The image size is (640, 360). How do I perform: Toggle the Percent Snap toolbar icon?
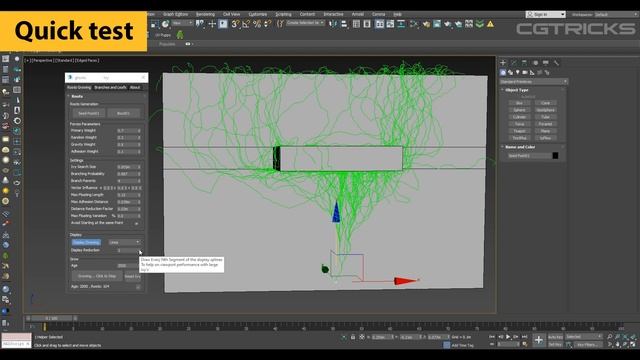pos(257,24)
